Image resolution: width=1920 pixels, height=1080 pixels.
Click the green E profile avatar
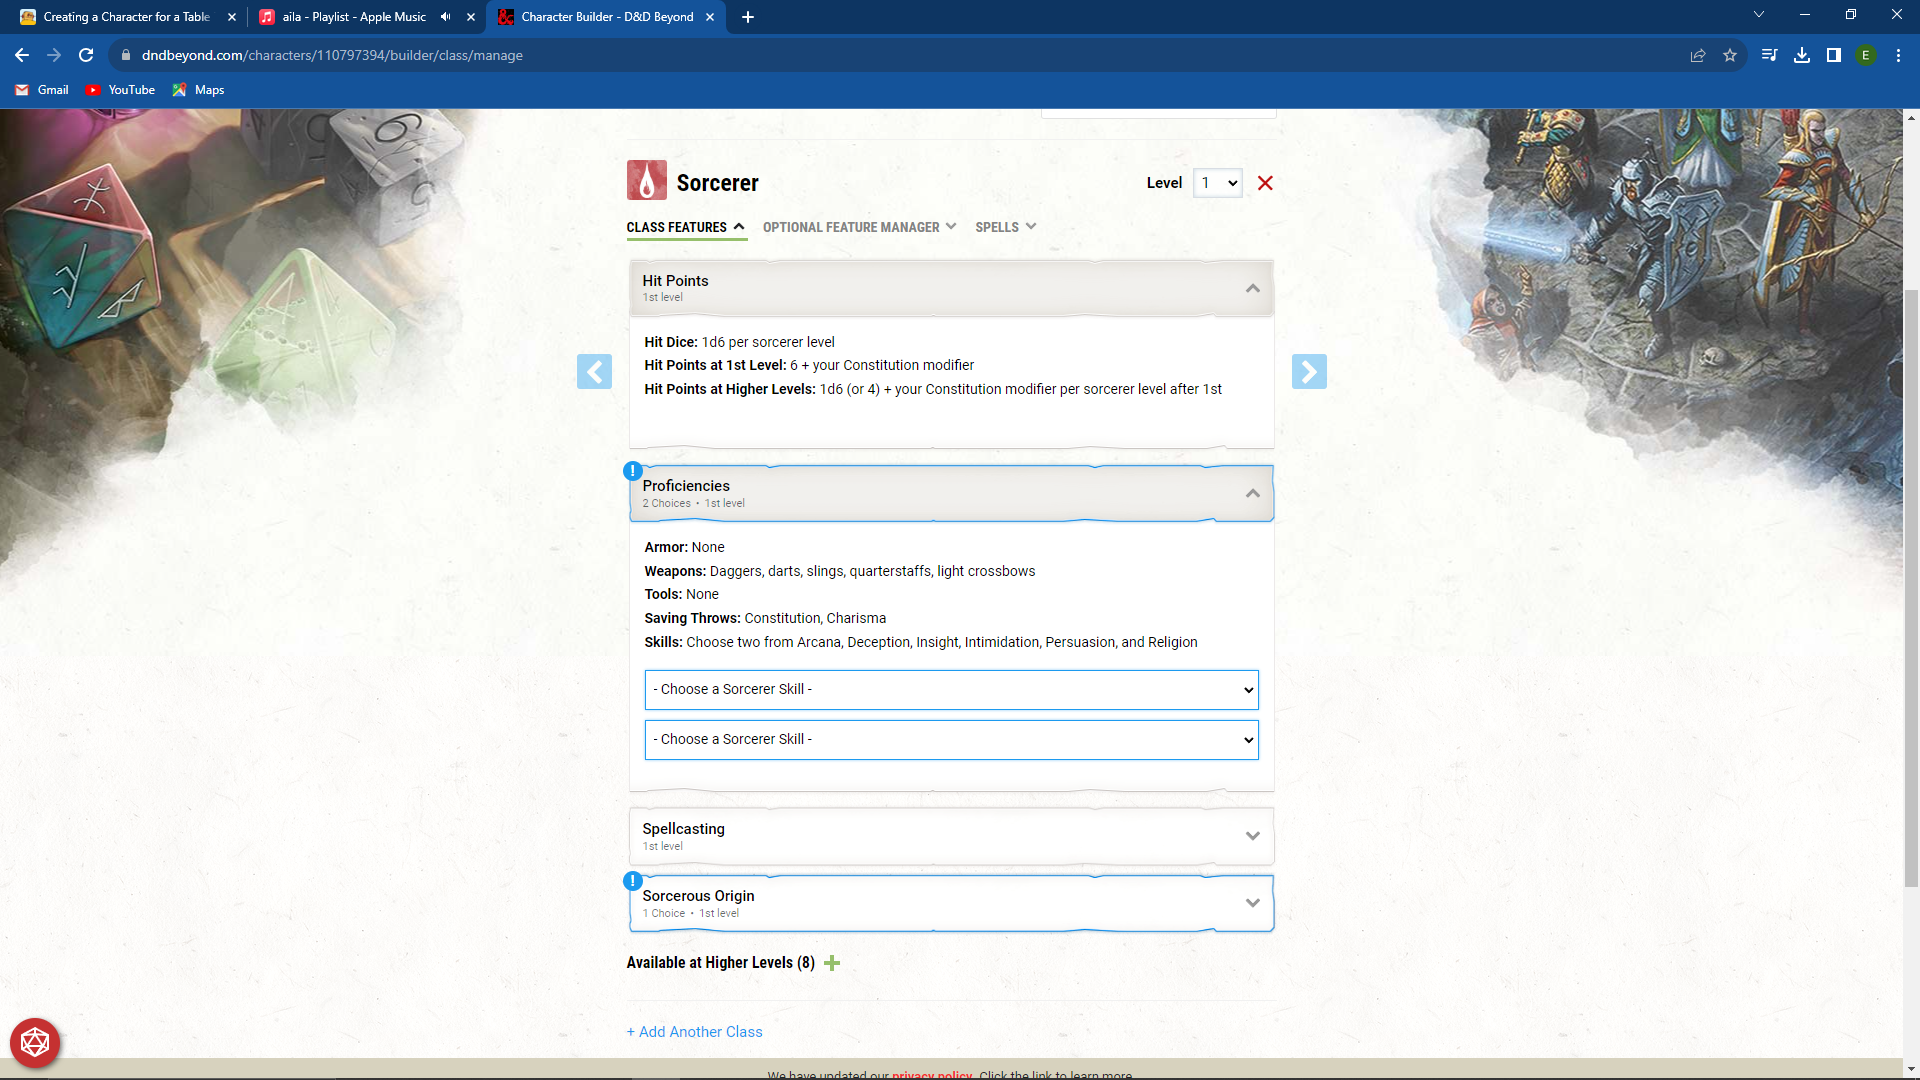(1867, 55)
